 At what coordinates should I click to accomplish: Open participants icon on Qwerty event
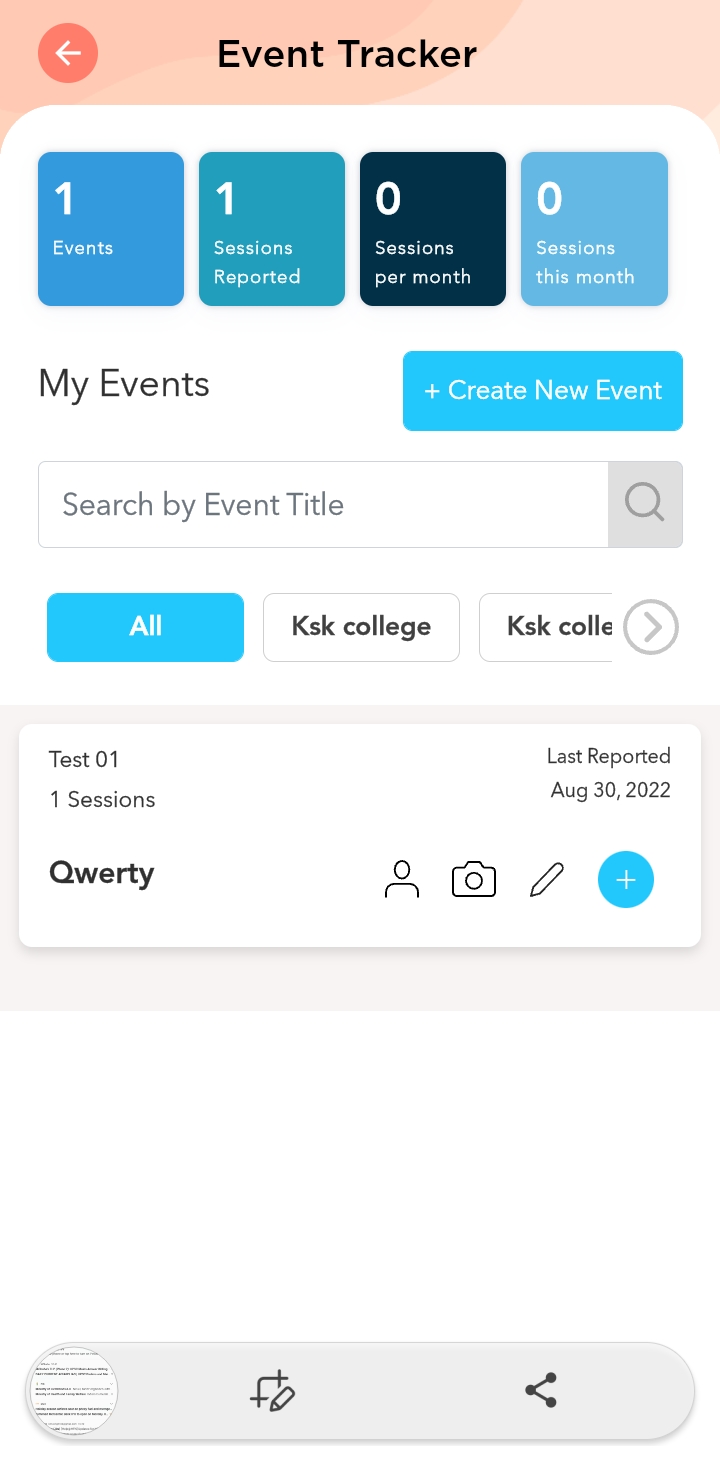(x=402, y=880)
